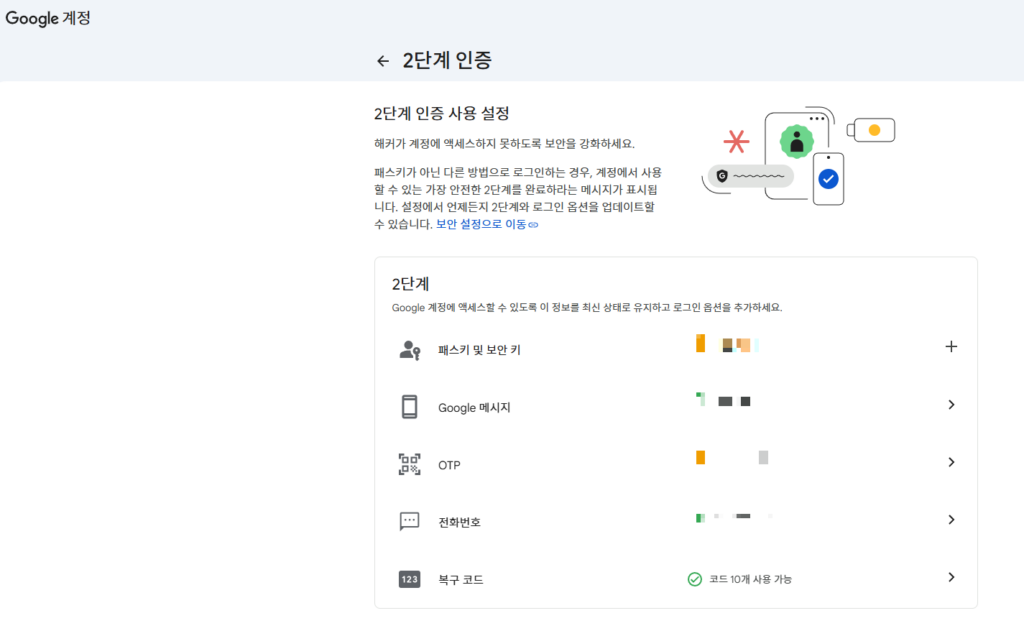Viewport: 1024px width, 626px height.
Task: Click the green checkmark next to 코드 10개 사용 가능
Action: tap(694, 577)
